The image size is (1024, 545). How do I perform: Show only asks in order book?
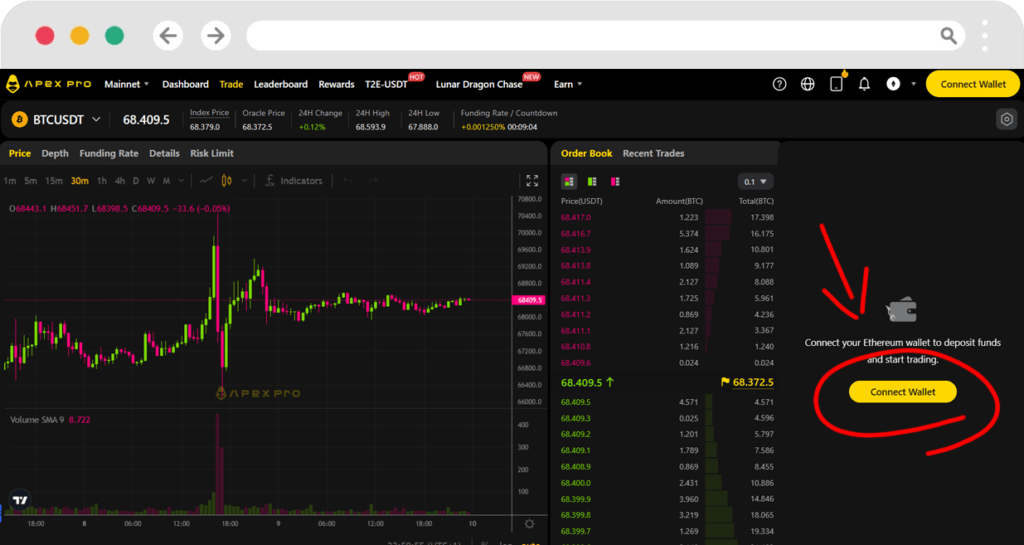click(x=615, y=182)
